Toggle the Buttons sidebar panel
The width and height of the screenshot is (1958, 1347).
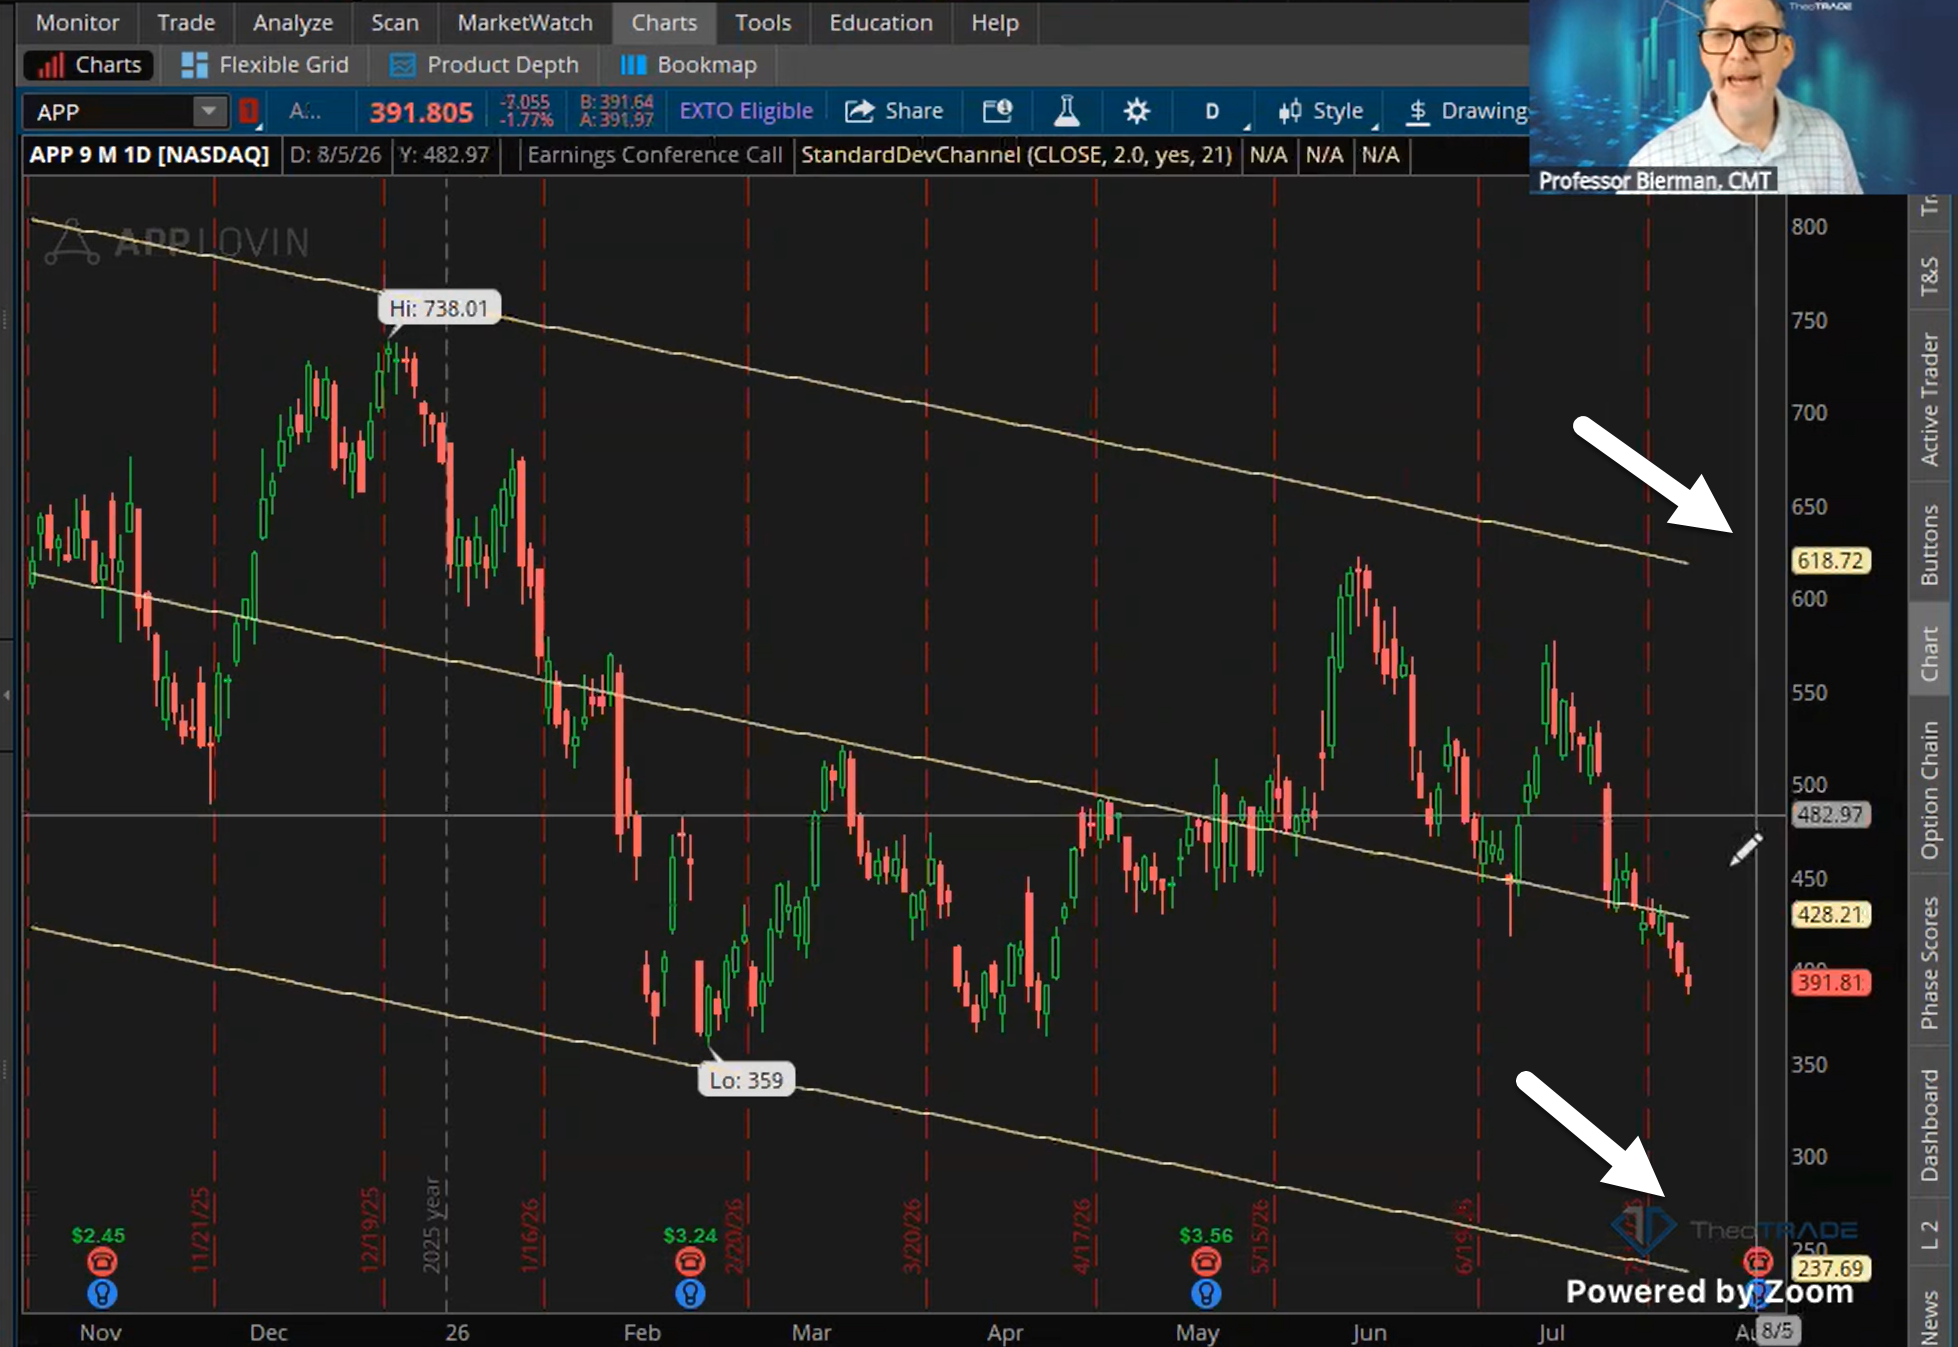pyautogui.click(x=1930, y=545)
